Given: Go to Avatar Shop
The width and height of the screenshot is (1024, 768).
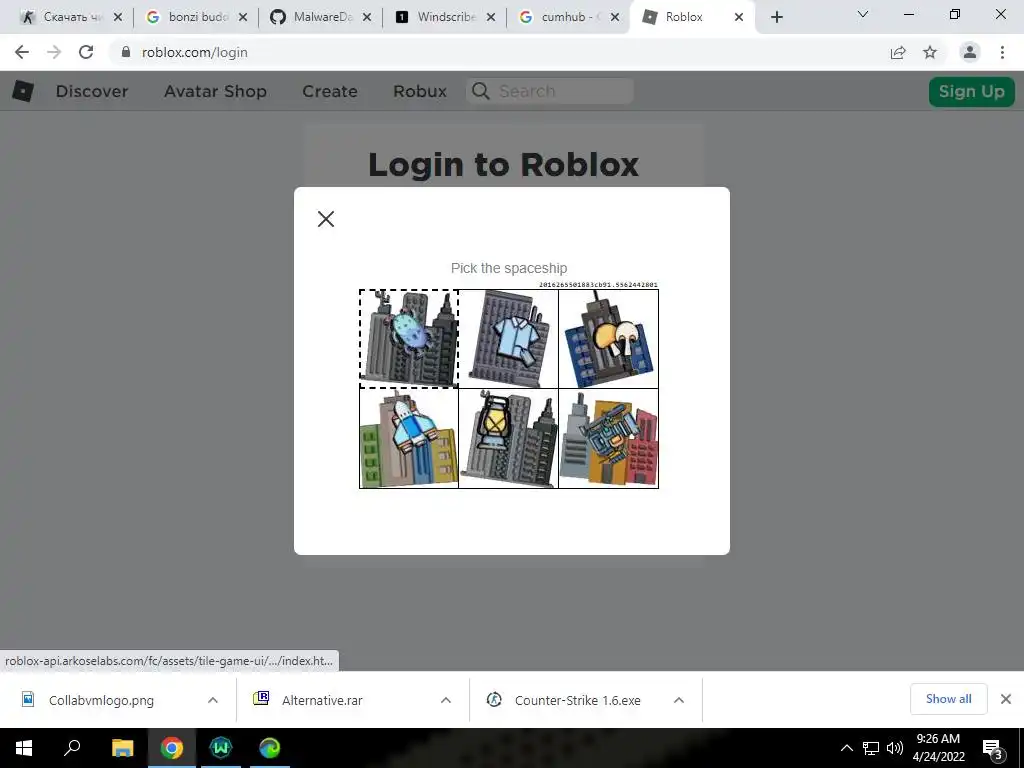Looking at the screenshot, I should coord(216,91).
